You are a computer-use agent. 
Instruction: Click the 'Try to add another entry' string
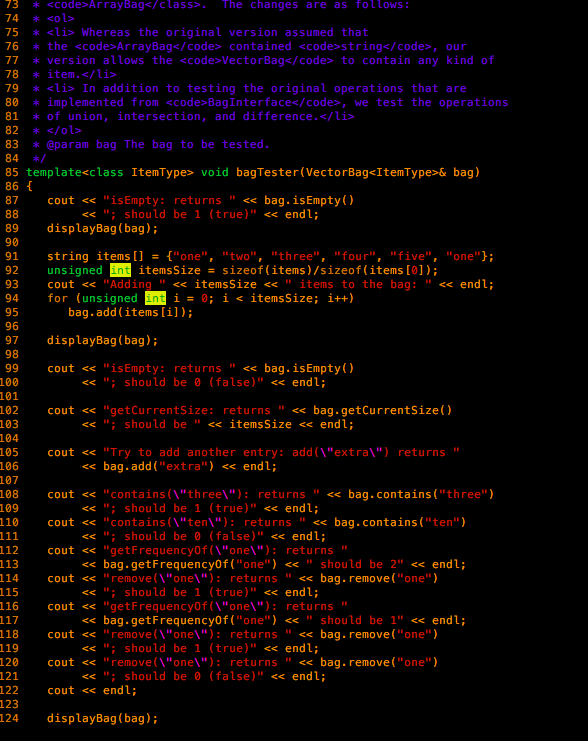point(281,452)
